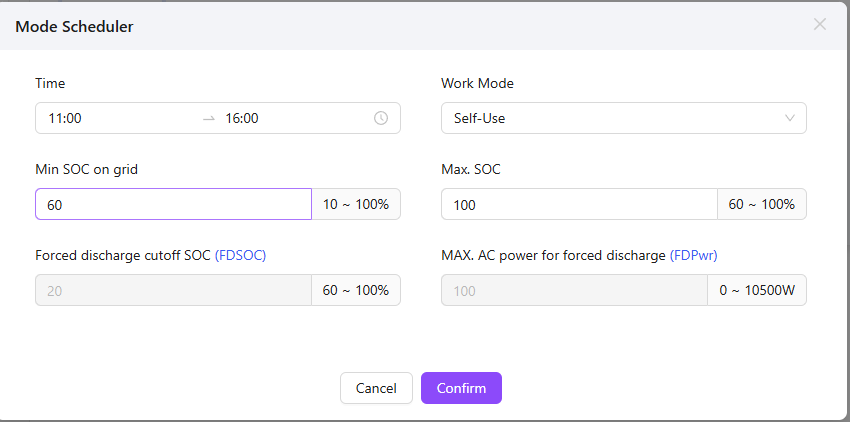The height and width of the screenshot is (422, 850).
Task: Click the range hint beside forced discharge cutoff SOC
Action: point(356,290)
